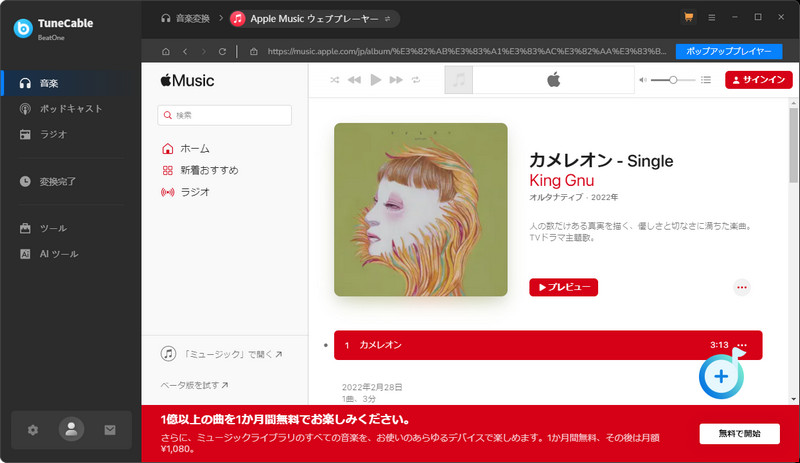The image size is (800, 463).
Task: Open the play queue list icon
Action: tap(706, 80)
